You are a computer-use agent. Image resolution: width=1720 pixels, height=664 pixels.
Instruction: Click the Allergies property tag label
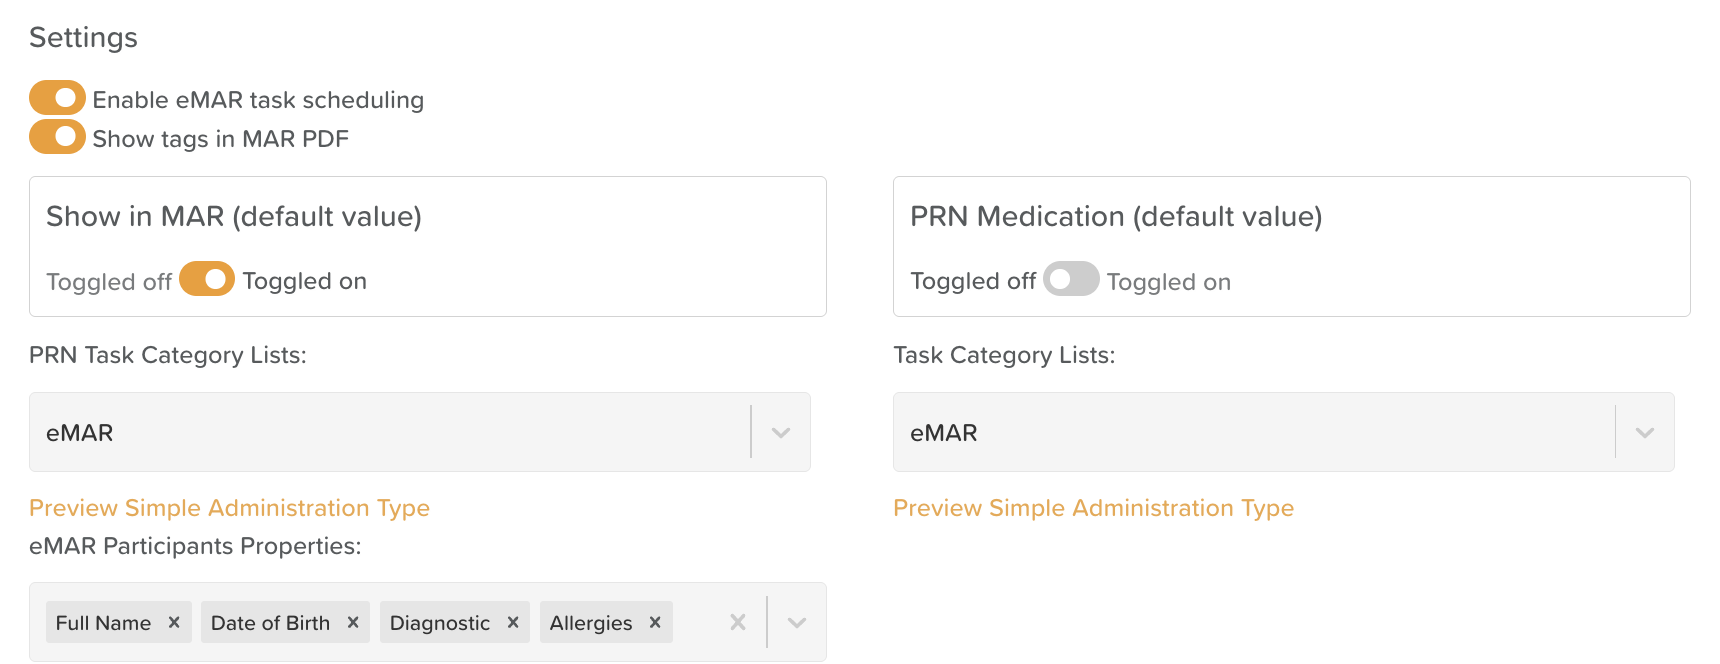point(591,622)
